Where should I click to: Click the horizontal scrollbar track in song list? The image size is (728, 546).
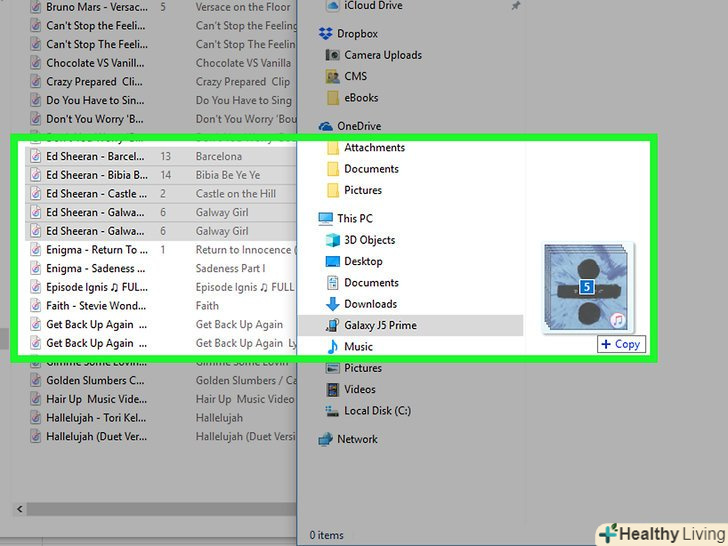coord(161,509)
